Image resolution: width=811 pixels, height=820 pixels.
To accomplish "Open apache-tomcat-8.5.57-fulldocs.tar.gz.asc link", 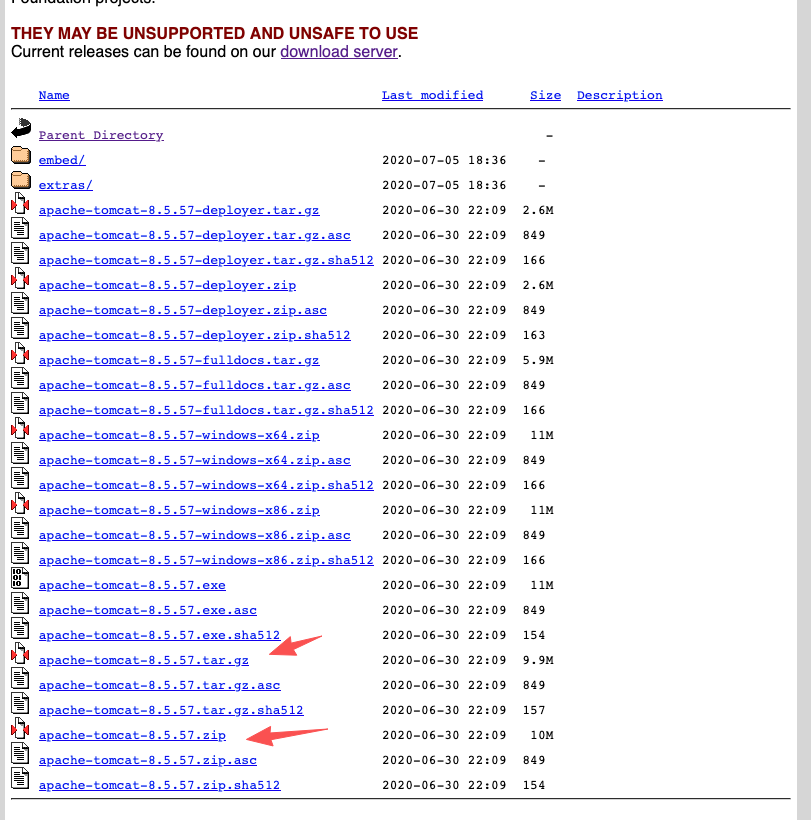I will 195,385.
